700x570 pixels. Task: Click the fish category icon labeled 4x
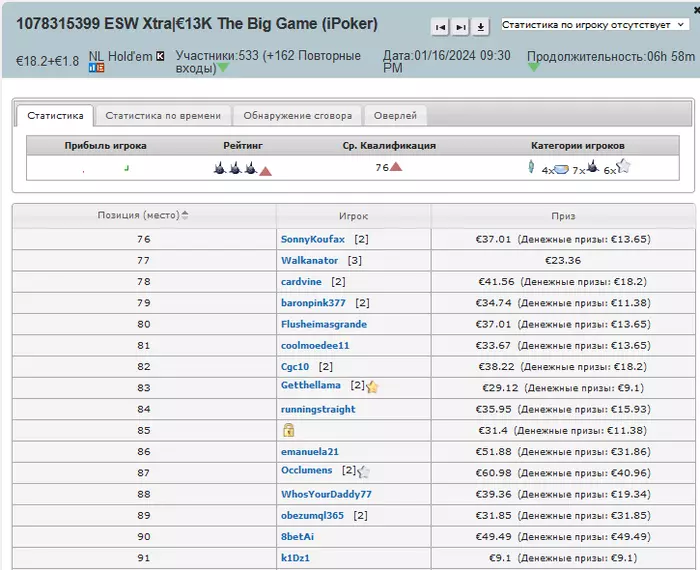[561, 169]
